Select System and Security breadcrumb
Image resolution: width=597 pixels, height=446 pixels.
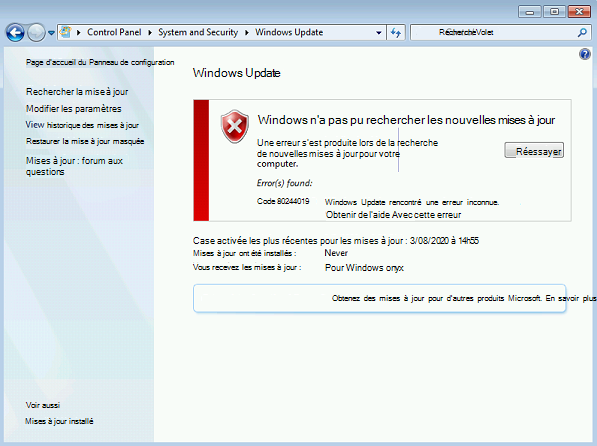click(x=198, y=32)
